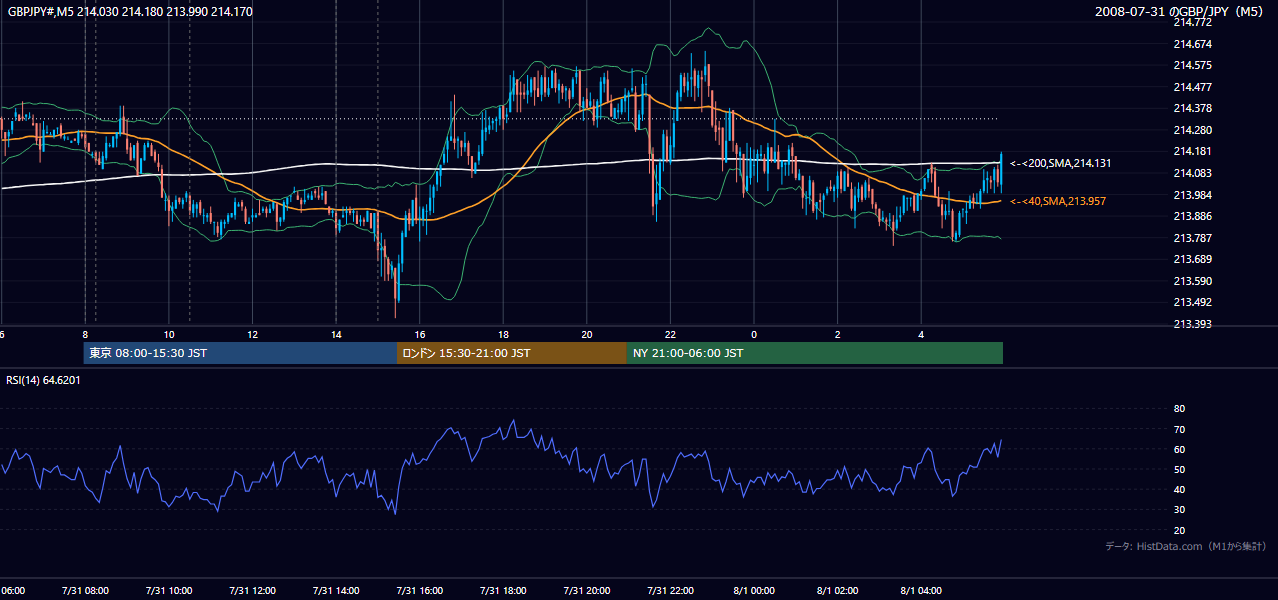The image size is (1278, 600).
Task: Click the 7/31 20:00 date label
Action: tap(586, 590)
